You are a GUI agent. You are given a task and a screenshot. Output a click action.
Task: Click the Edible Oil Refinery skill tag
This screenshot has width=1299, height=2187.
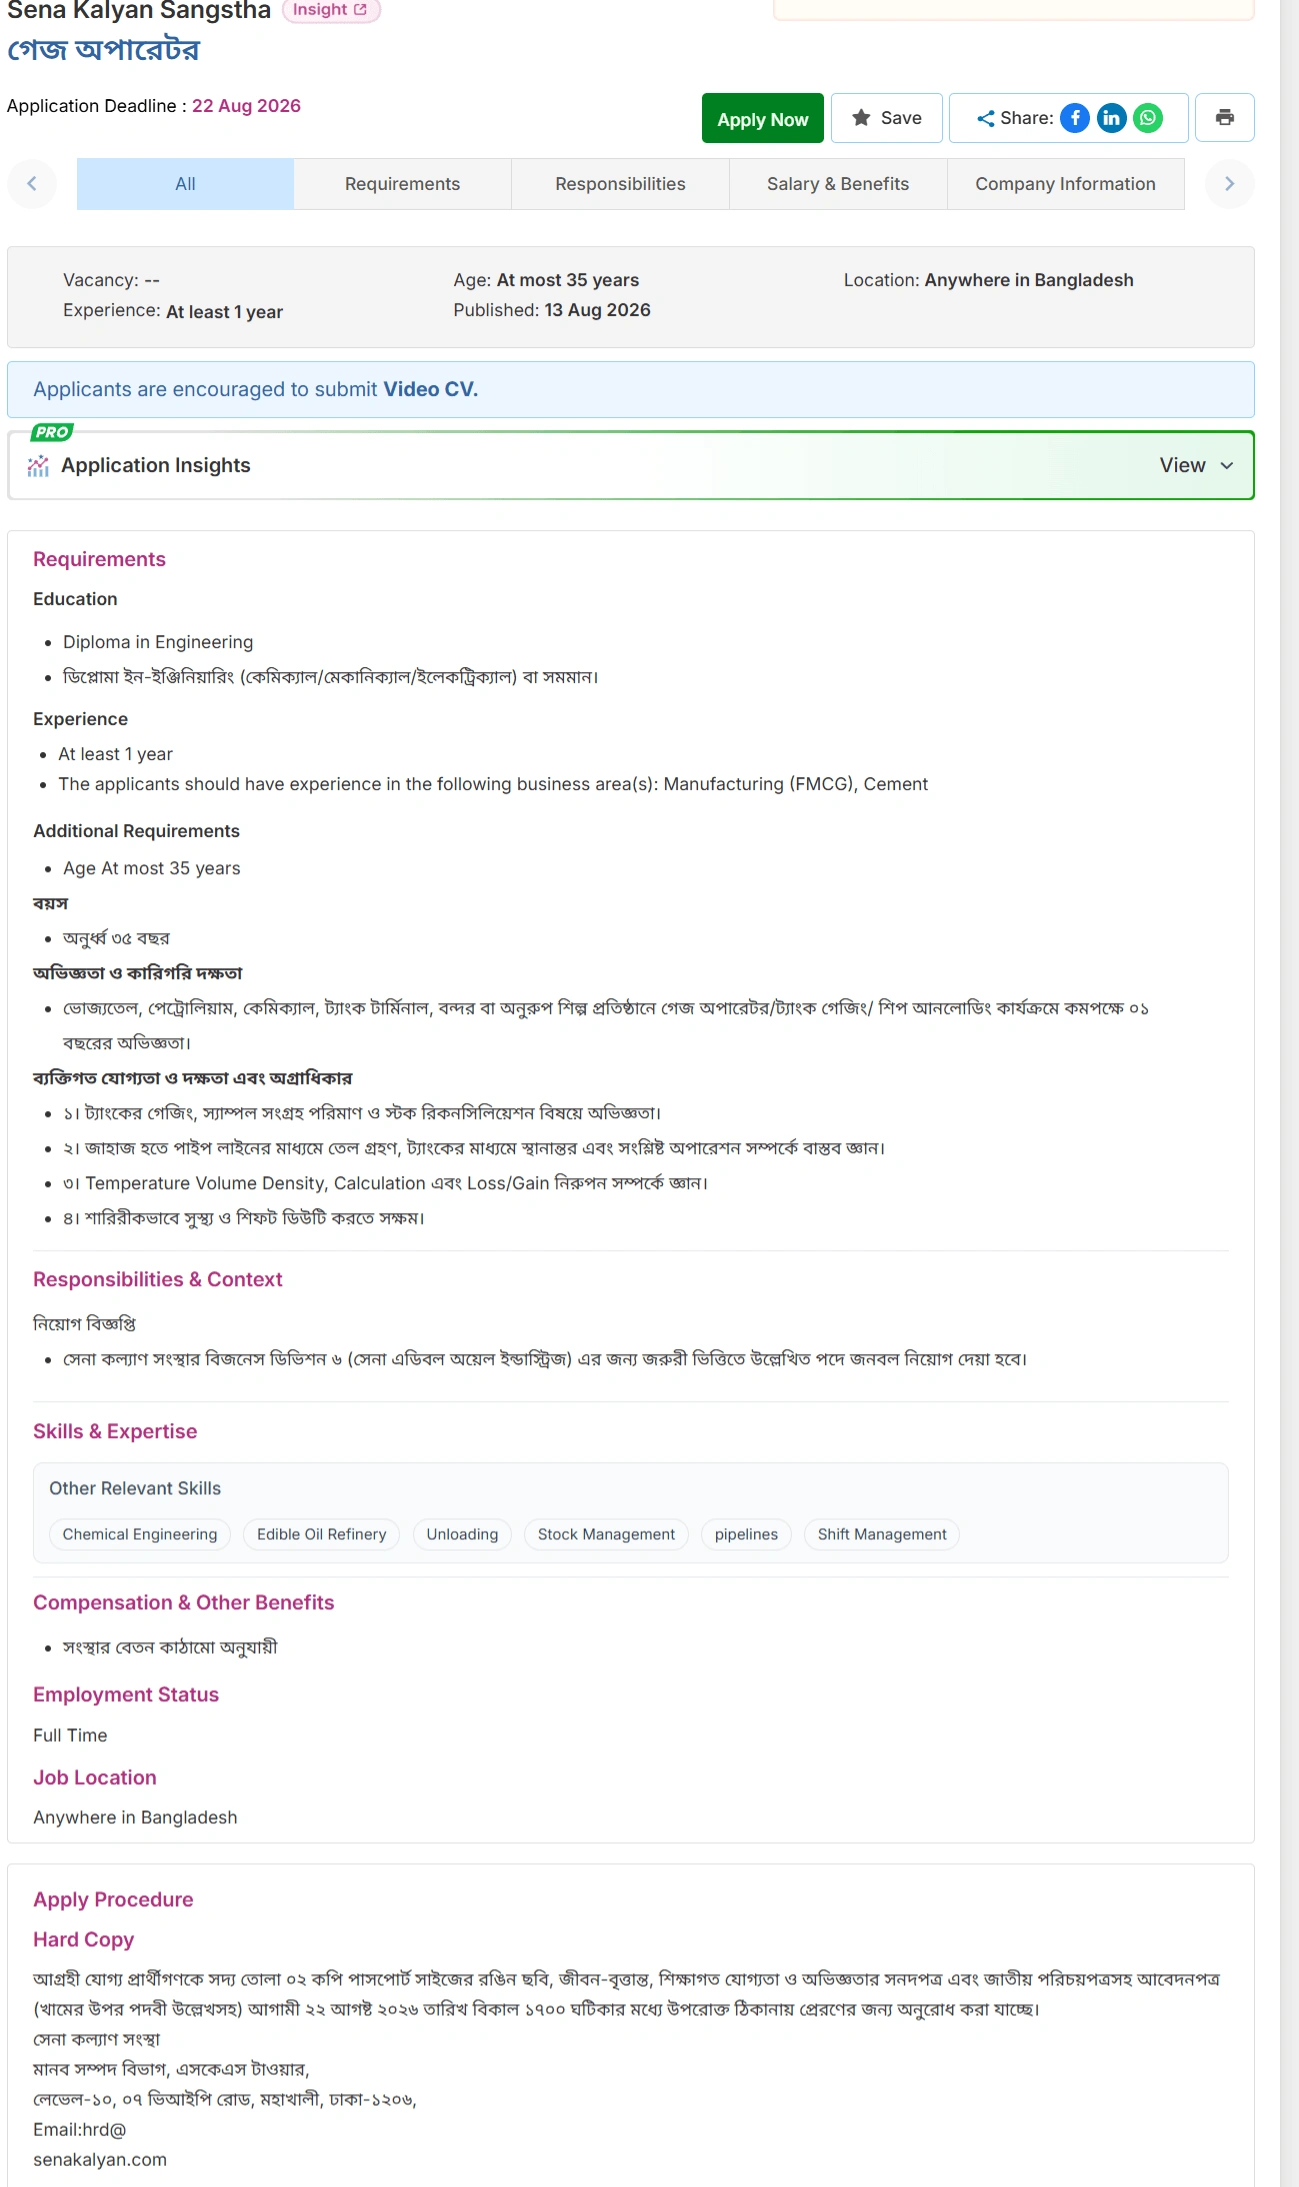point(322,1535)
